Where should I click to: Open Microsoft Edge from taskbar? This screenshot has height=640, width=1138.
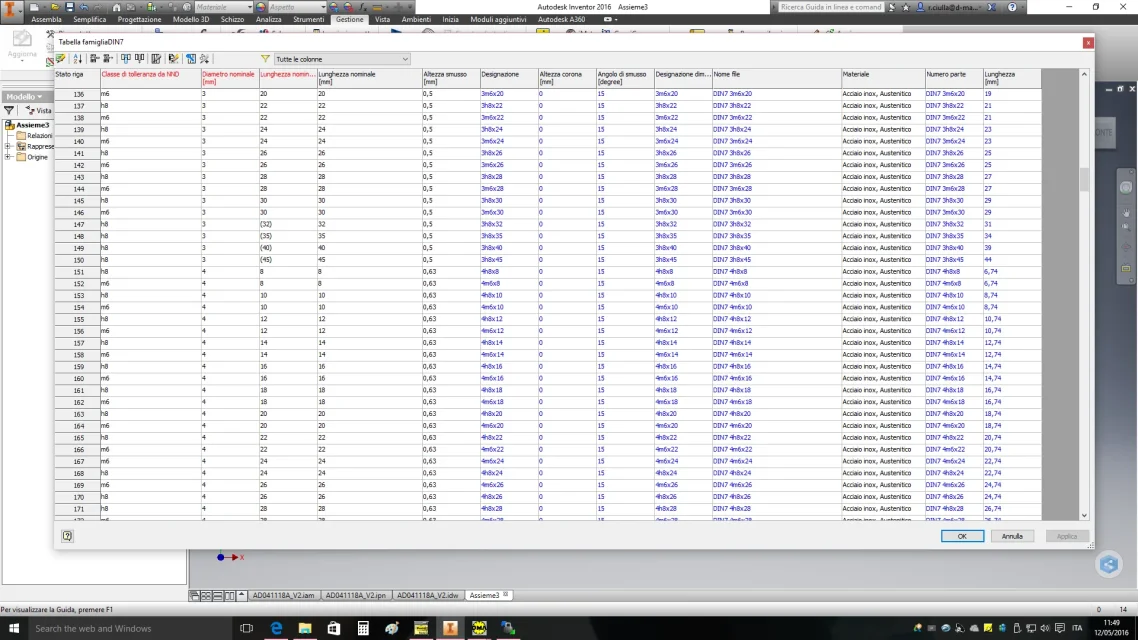[x=276, y=628]
